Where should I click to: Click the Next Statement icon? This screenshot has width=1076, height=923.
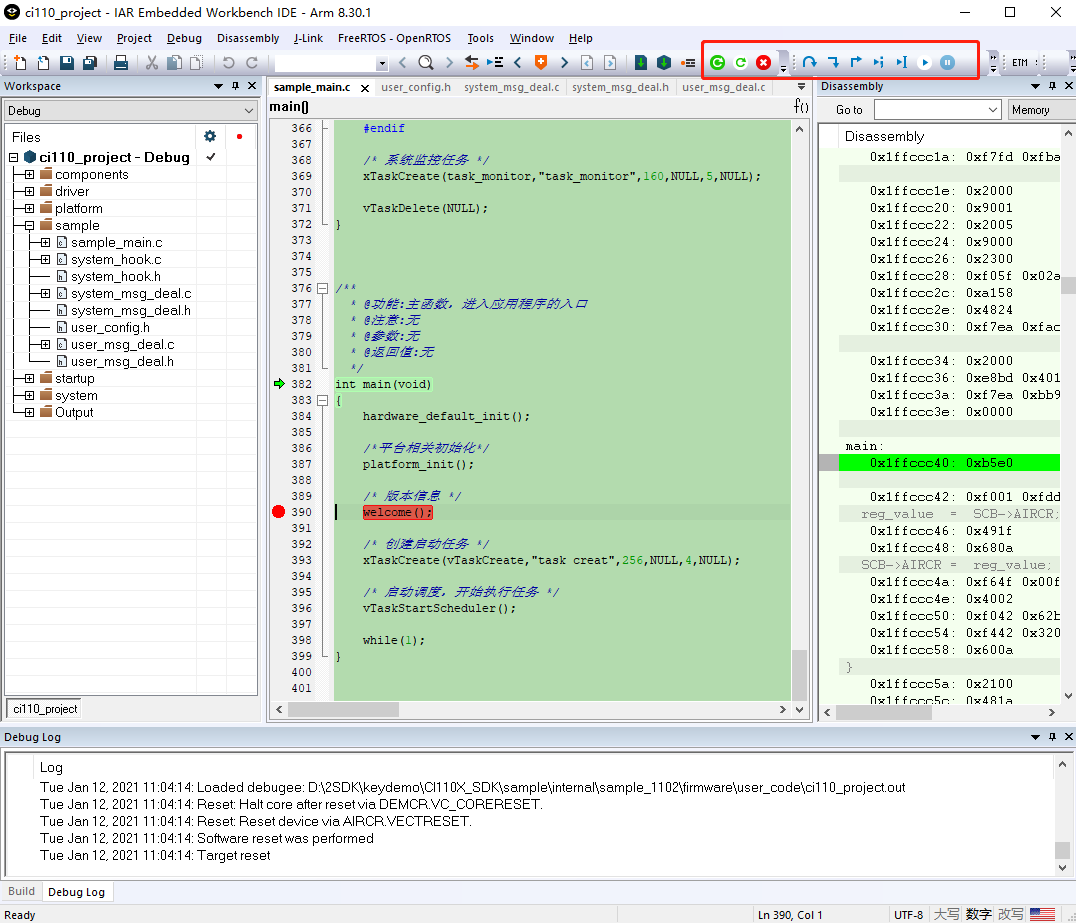(x=879, y=63)
